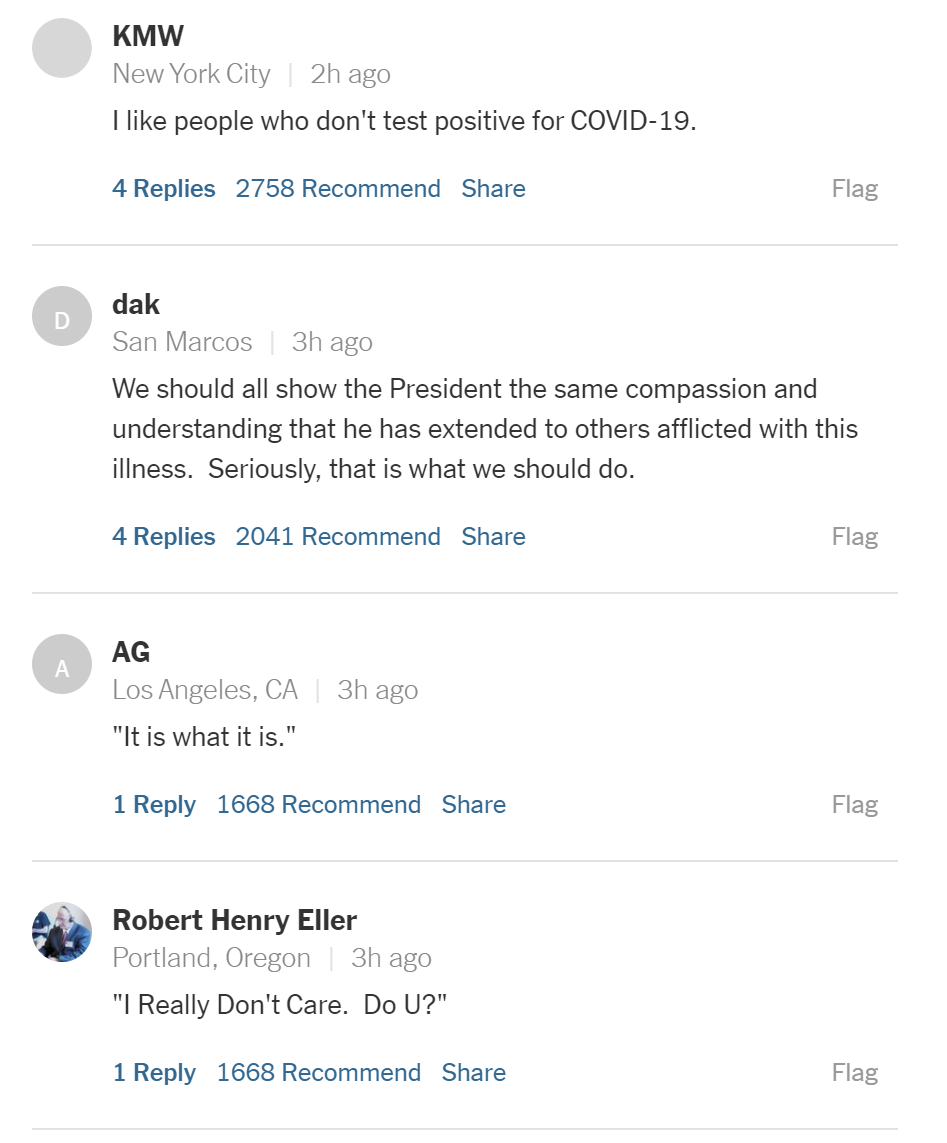Expand the 4 Replies on KMW's comment
The image size is (947, 1143).
pos(164,189)
